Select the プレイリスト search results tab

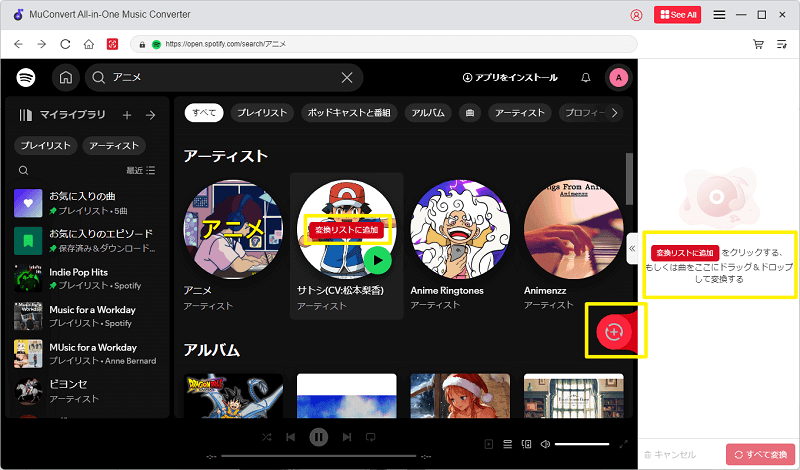pyautogui.click(x=262, y=113)
